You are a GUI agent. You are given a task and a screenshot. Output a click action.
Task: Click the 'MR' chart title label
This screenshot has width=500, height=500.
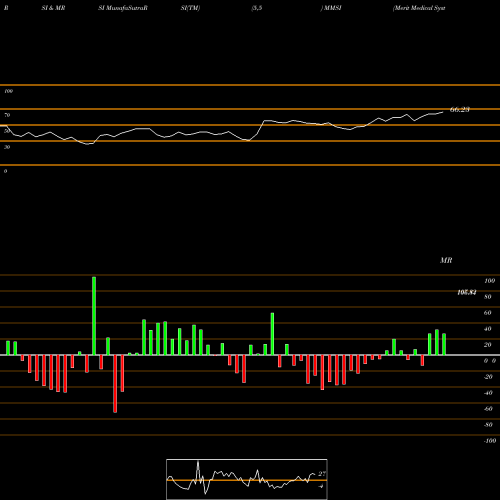(446, 260)
